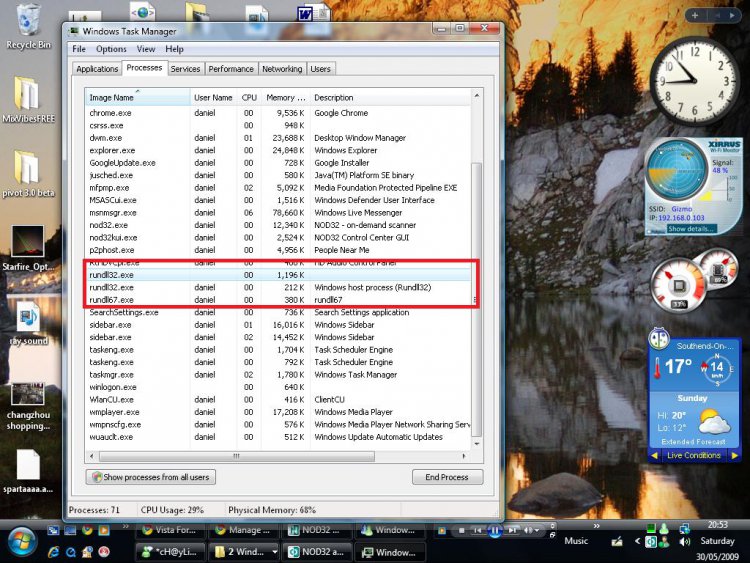
Task: Open the View menu
Action: [x=146, y=49]
